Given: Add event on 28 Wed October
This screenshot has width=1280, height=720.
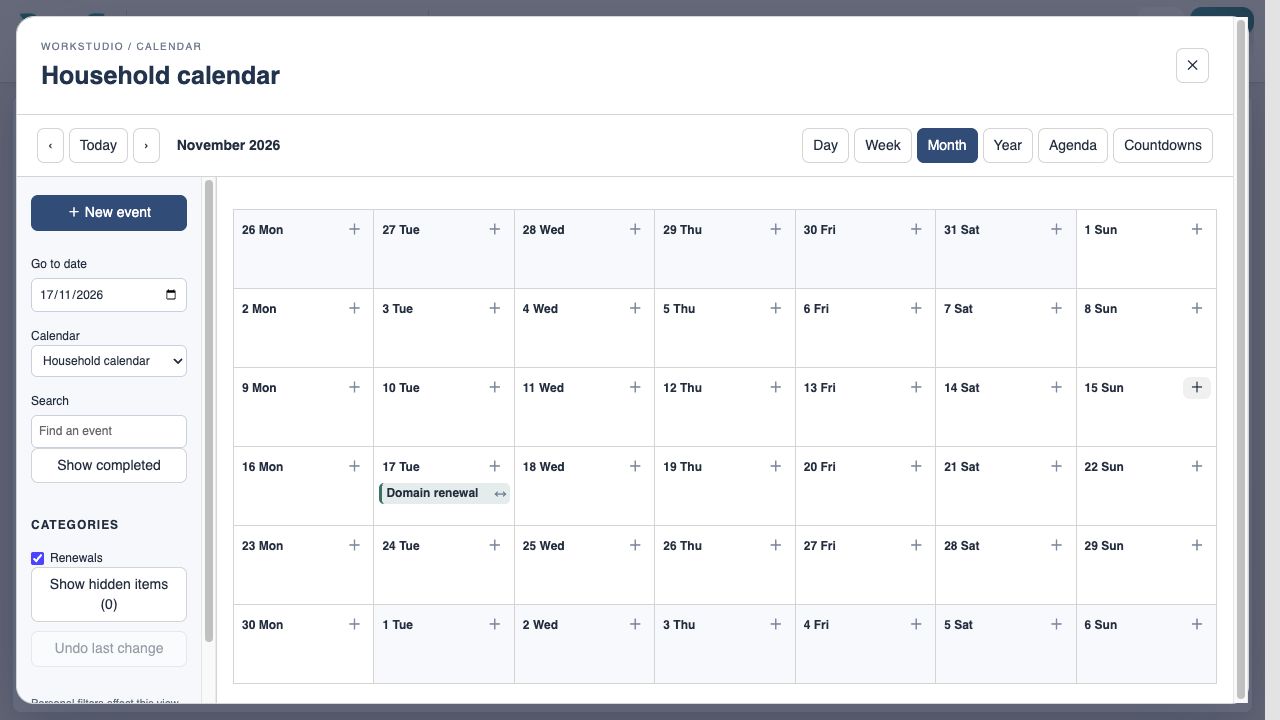Looking at the screenshot, I should click(635, 230).
